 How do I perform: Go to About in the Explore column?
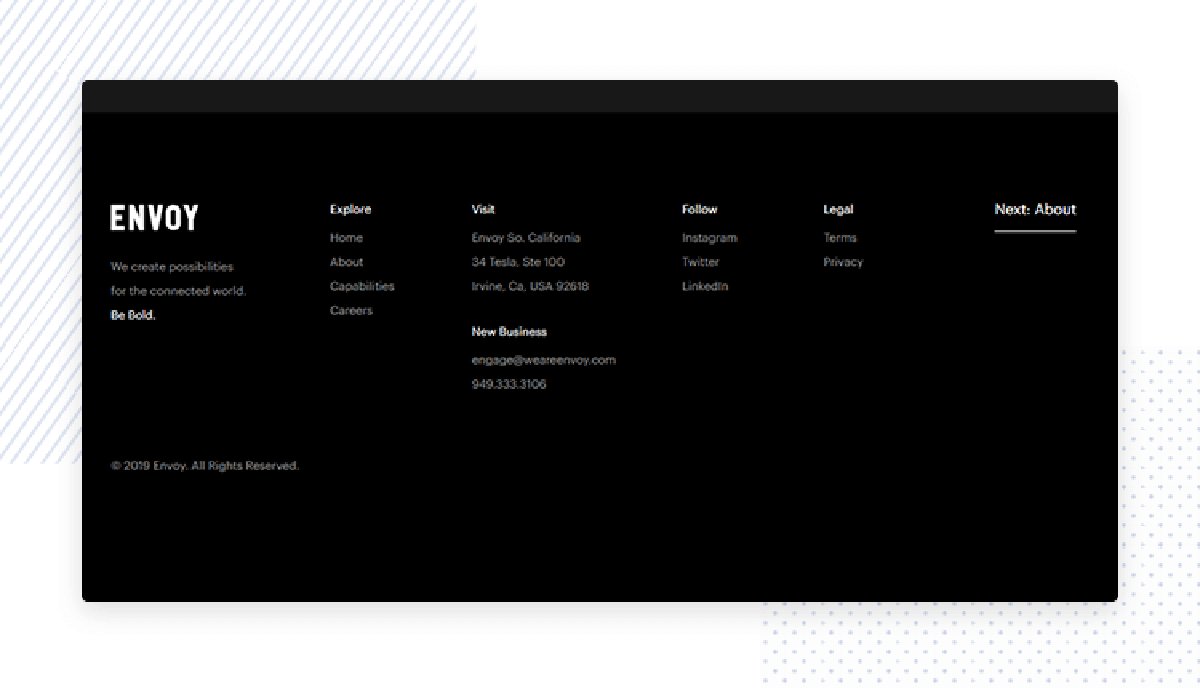coord(346,262)
